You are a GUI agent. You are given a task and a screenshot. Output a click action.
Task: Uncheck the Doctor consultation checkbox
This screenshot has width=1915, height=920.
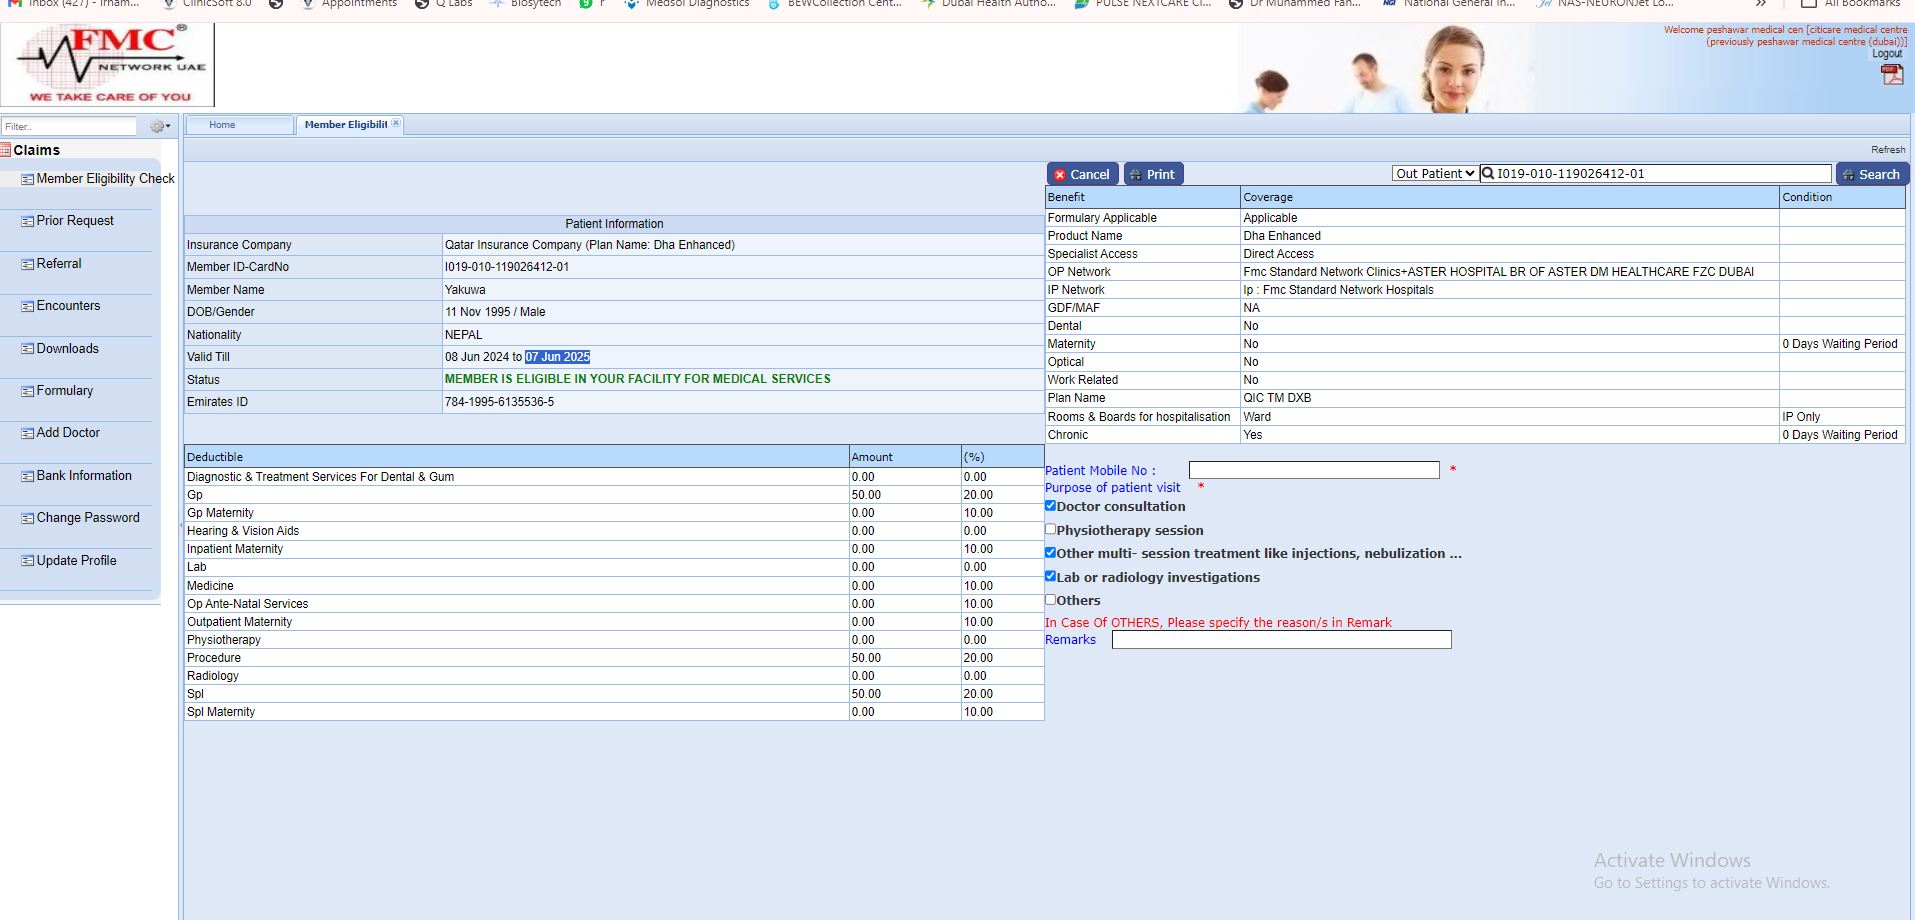point(1050,506)
